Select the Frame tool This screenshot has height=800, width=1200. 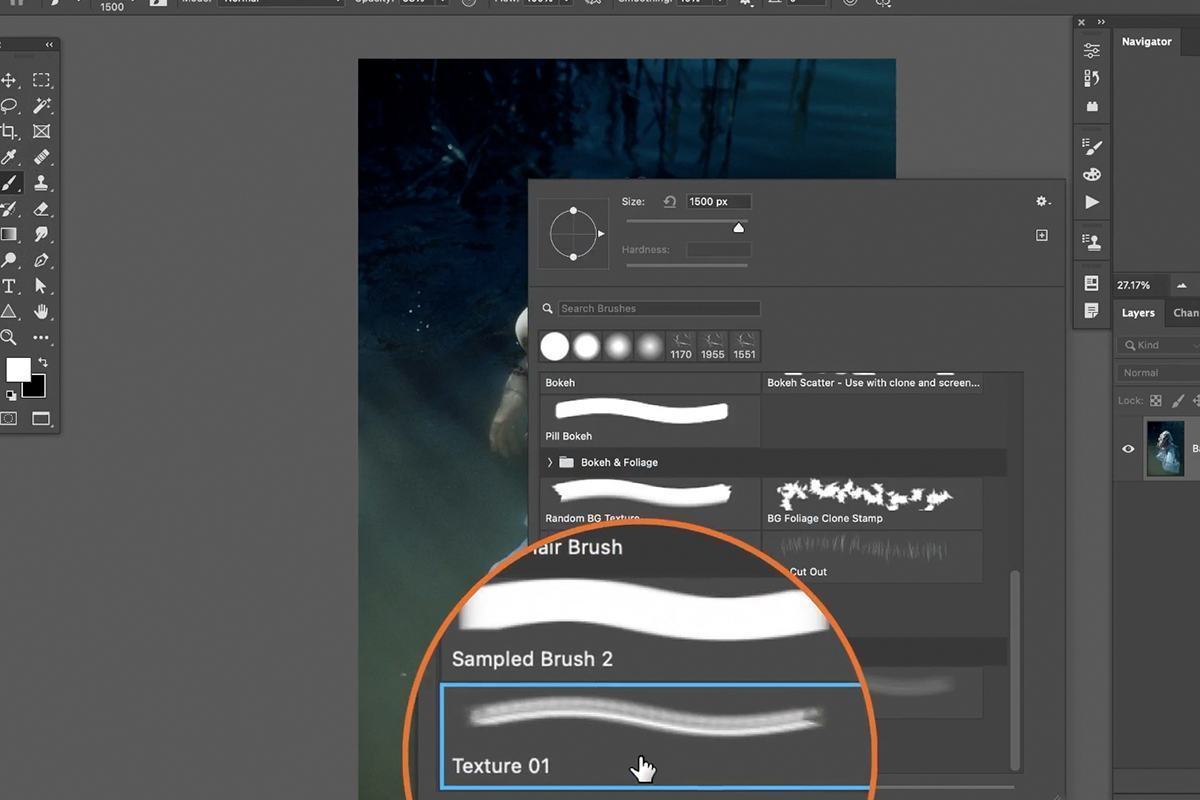point(41,132)
